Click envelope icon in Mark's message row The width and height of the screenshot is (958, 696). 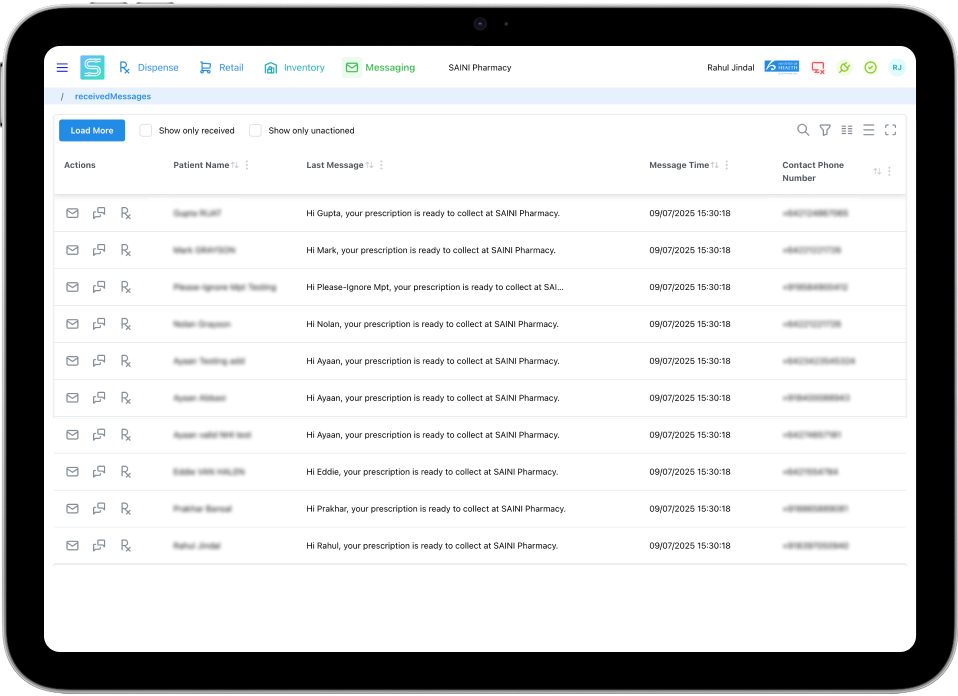tap(72, 250)
